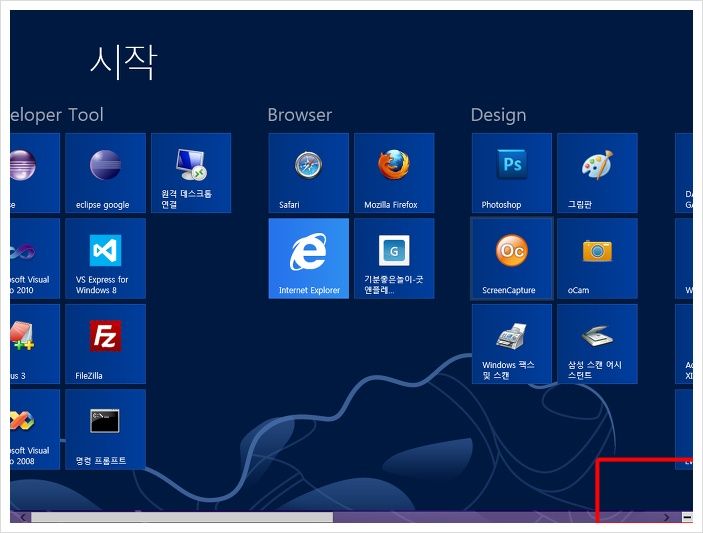Open Command Prompt (명령 프롬프트) tile
The width and height of the screenshot is (703, 533).
pyautogui.click(x=105, y=429)
